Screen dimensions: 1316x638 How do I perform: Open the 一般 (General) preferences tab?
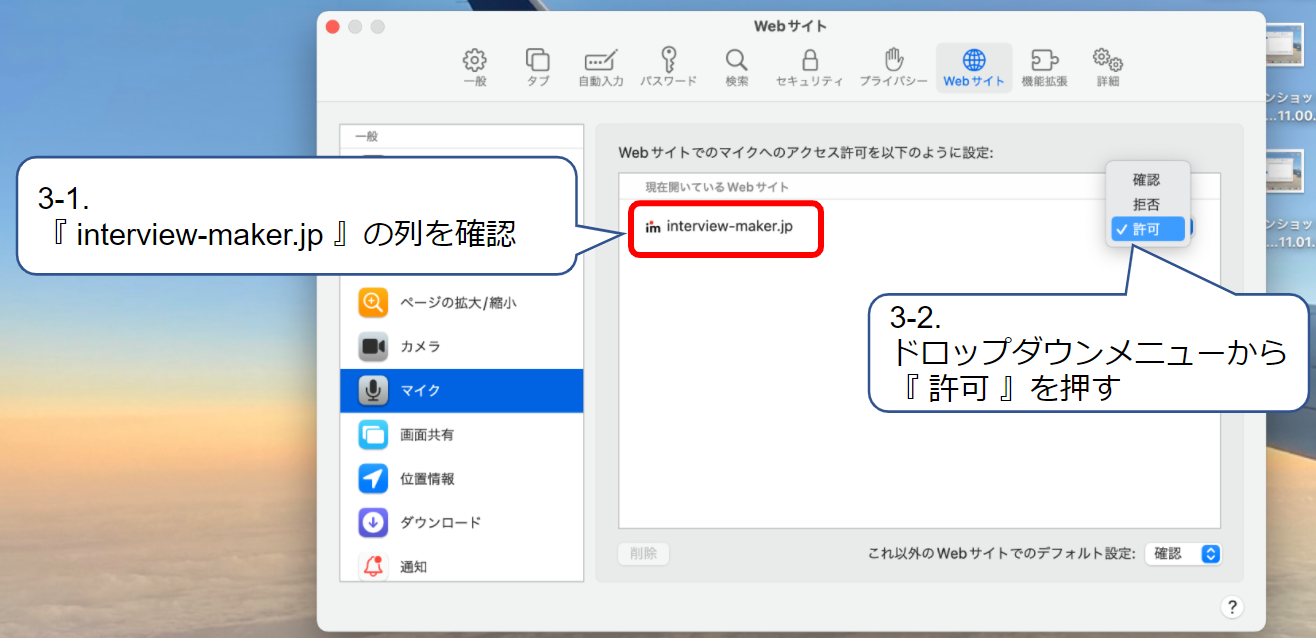[x=475, y=67]
